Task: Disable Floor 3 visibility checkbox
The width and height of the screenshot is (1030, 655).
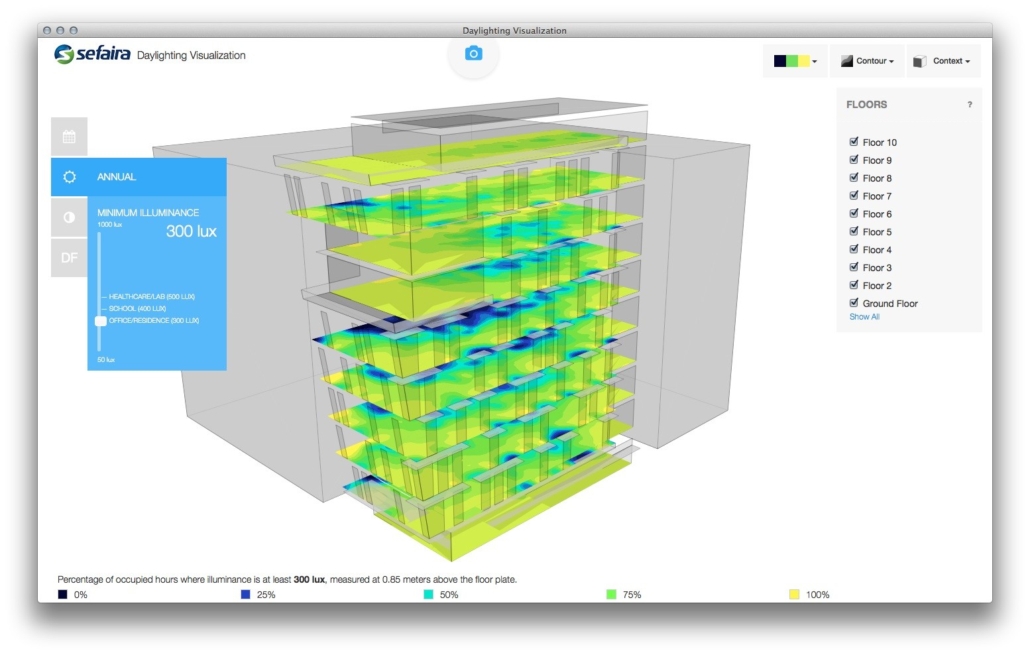Action: pos(853,267)
